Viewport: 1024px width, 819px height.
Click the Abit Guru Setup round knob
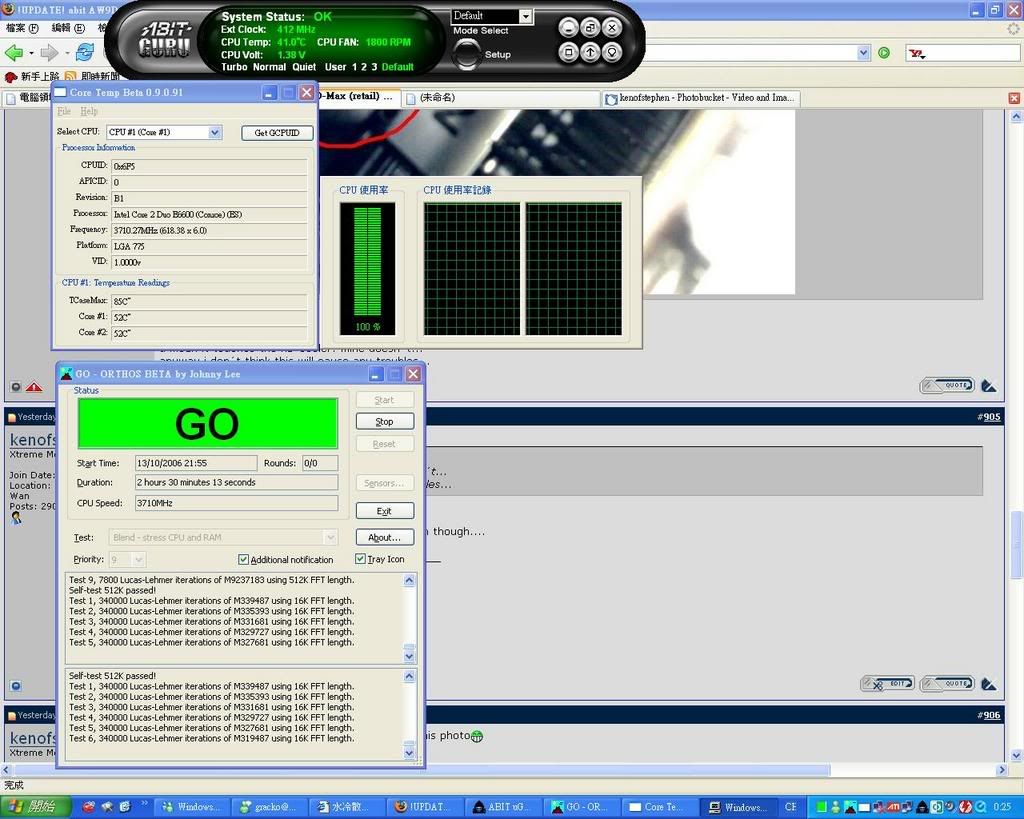coord(466,54)
